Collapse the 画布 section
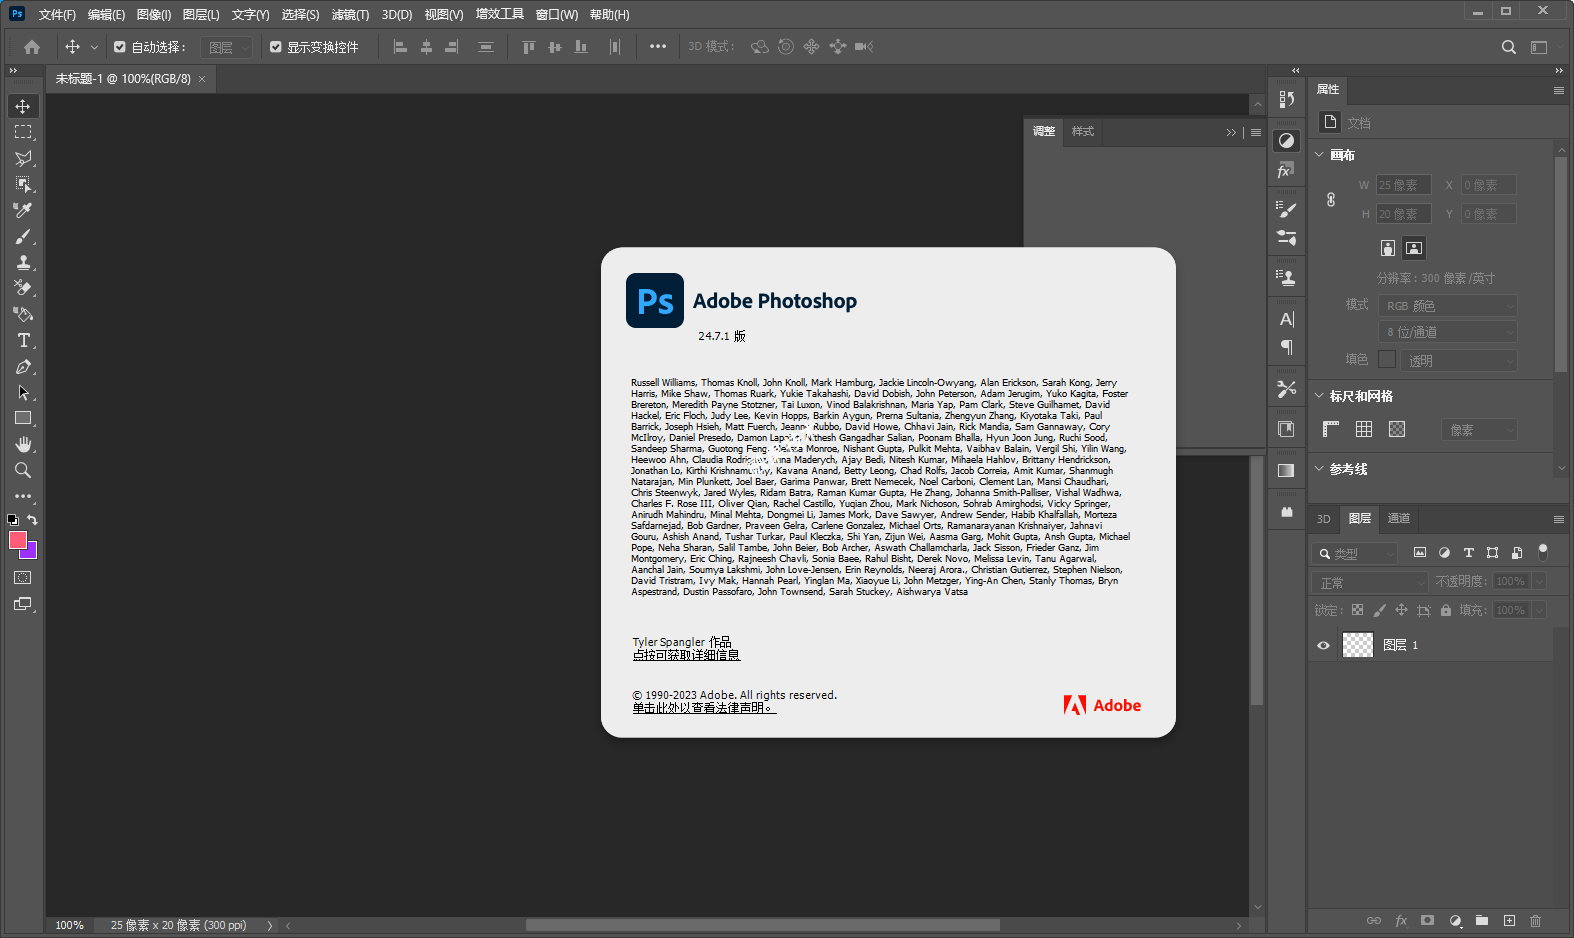 (x=1319, y=155)
